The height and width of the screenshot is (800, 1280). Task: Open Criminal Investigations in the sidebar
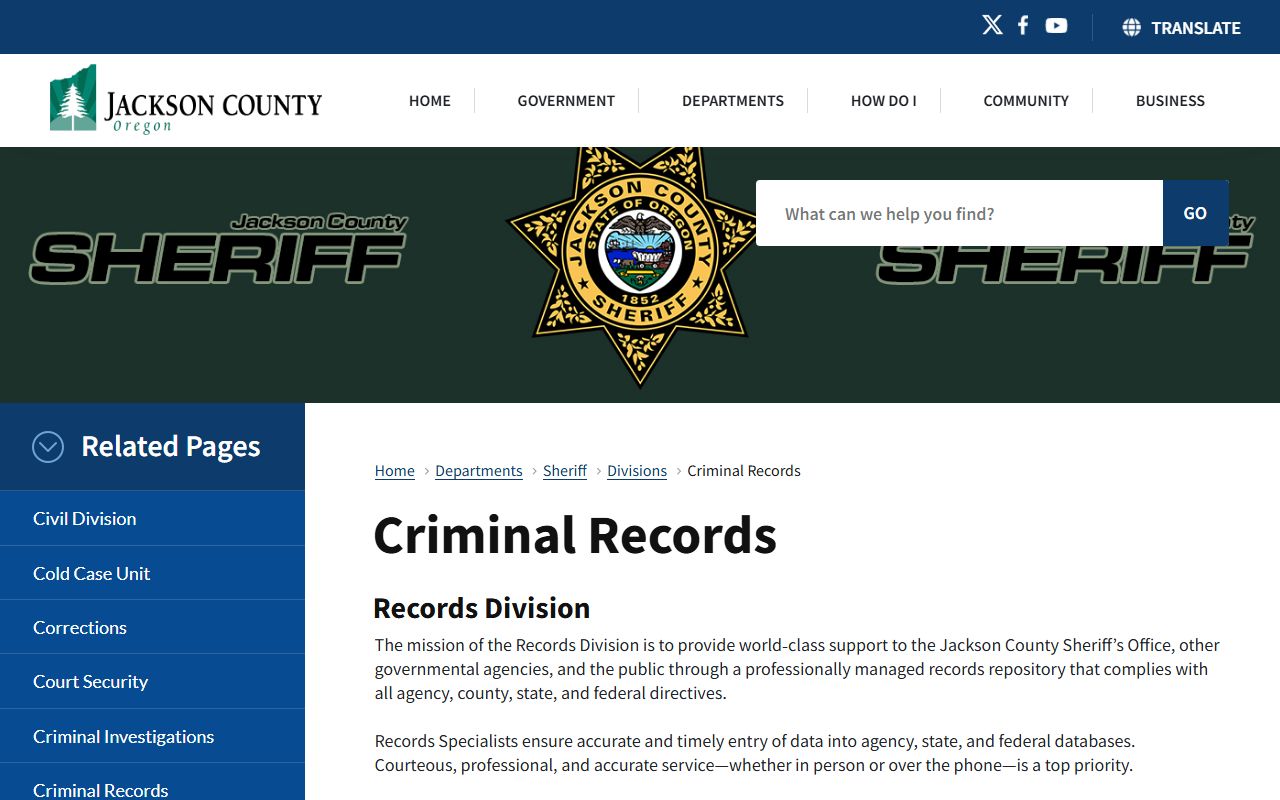click(x=152, y=736)
